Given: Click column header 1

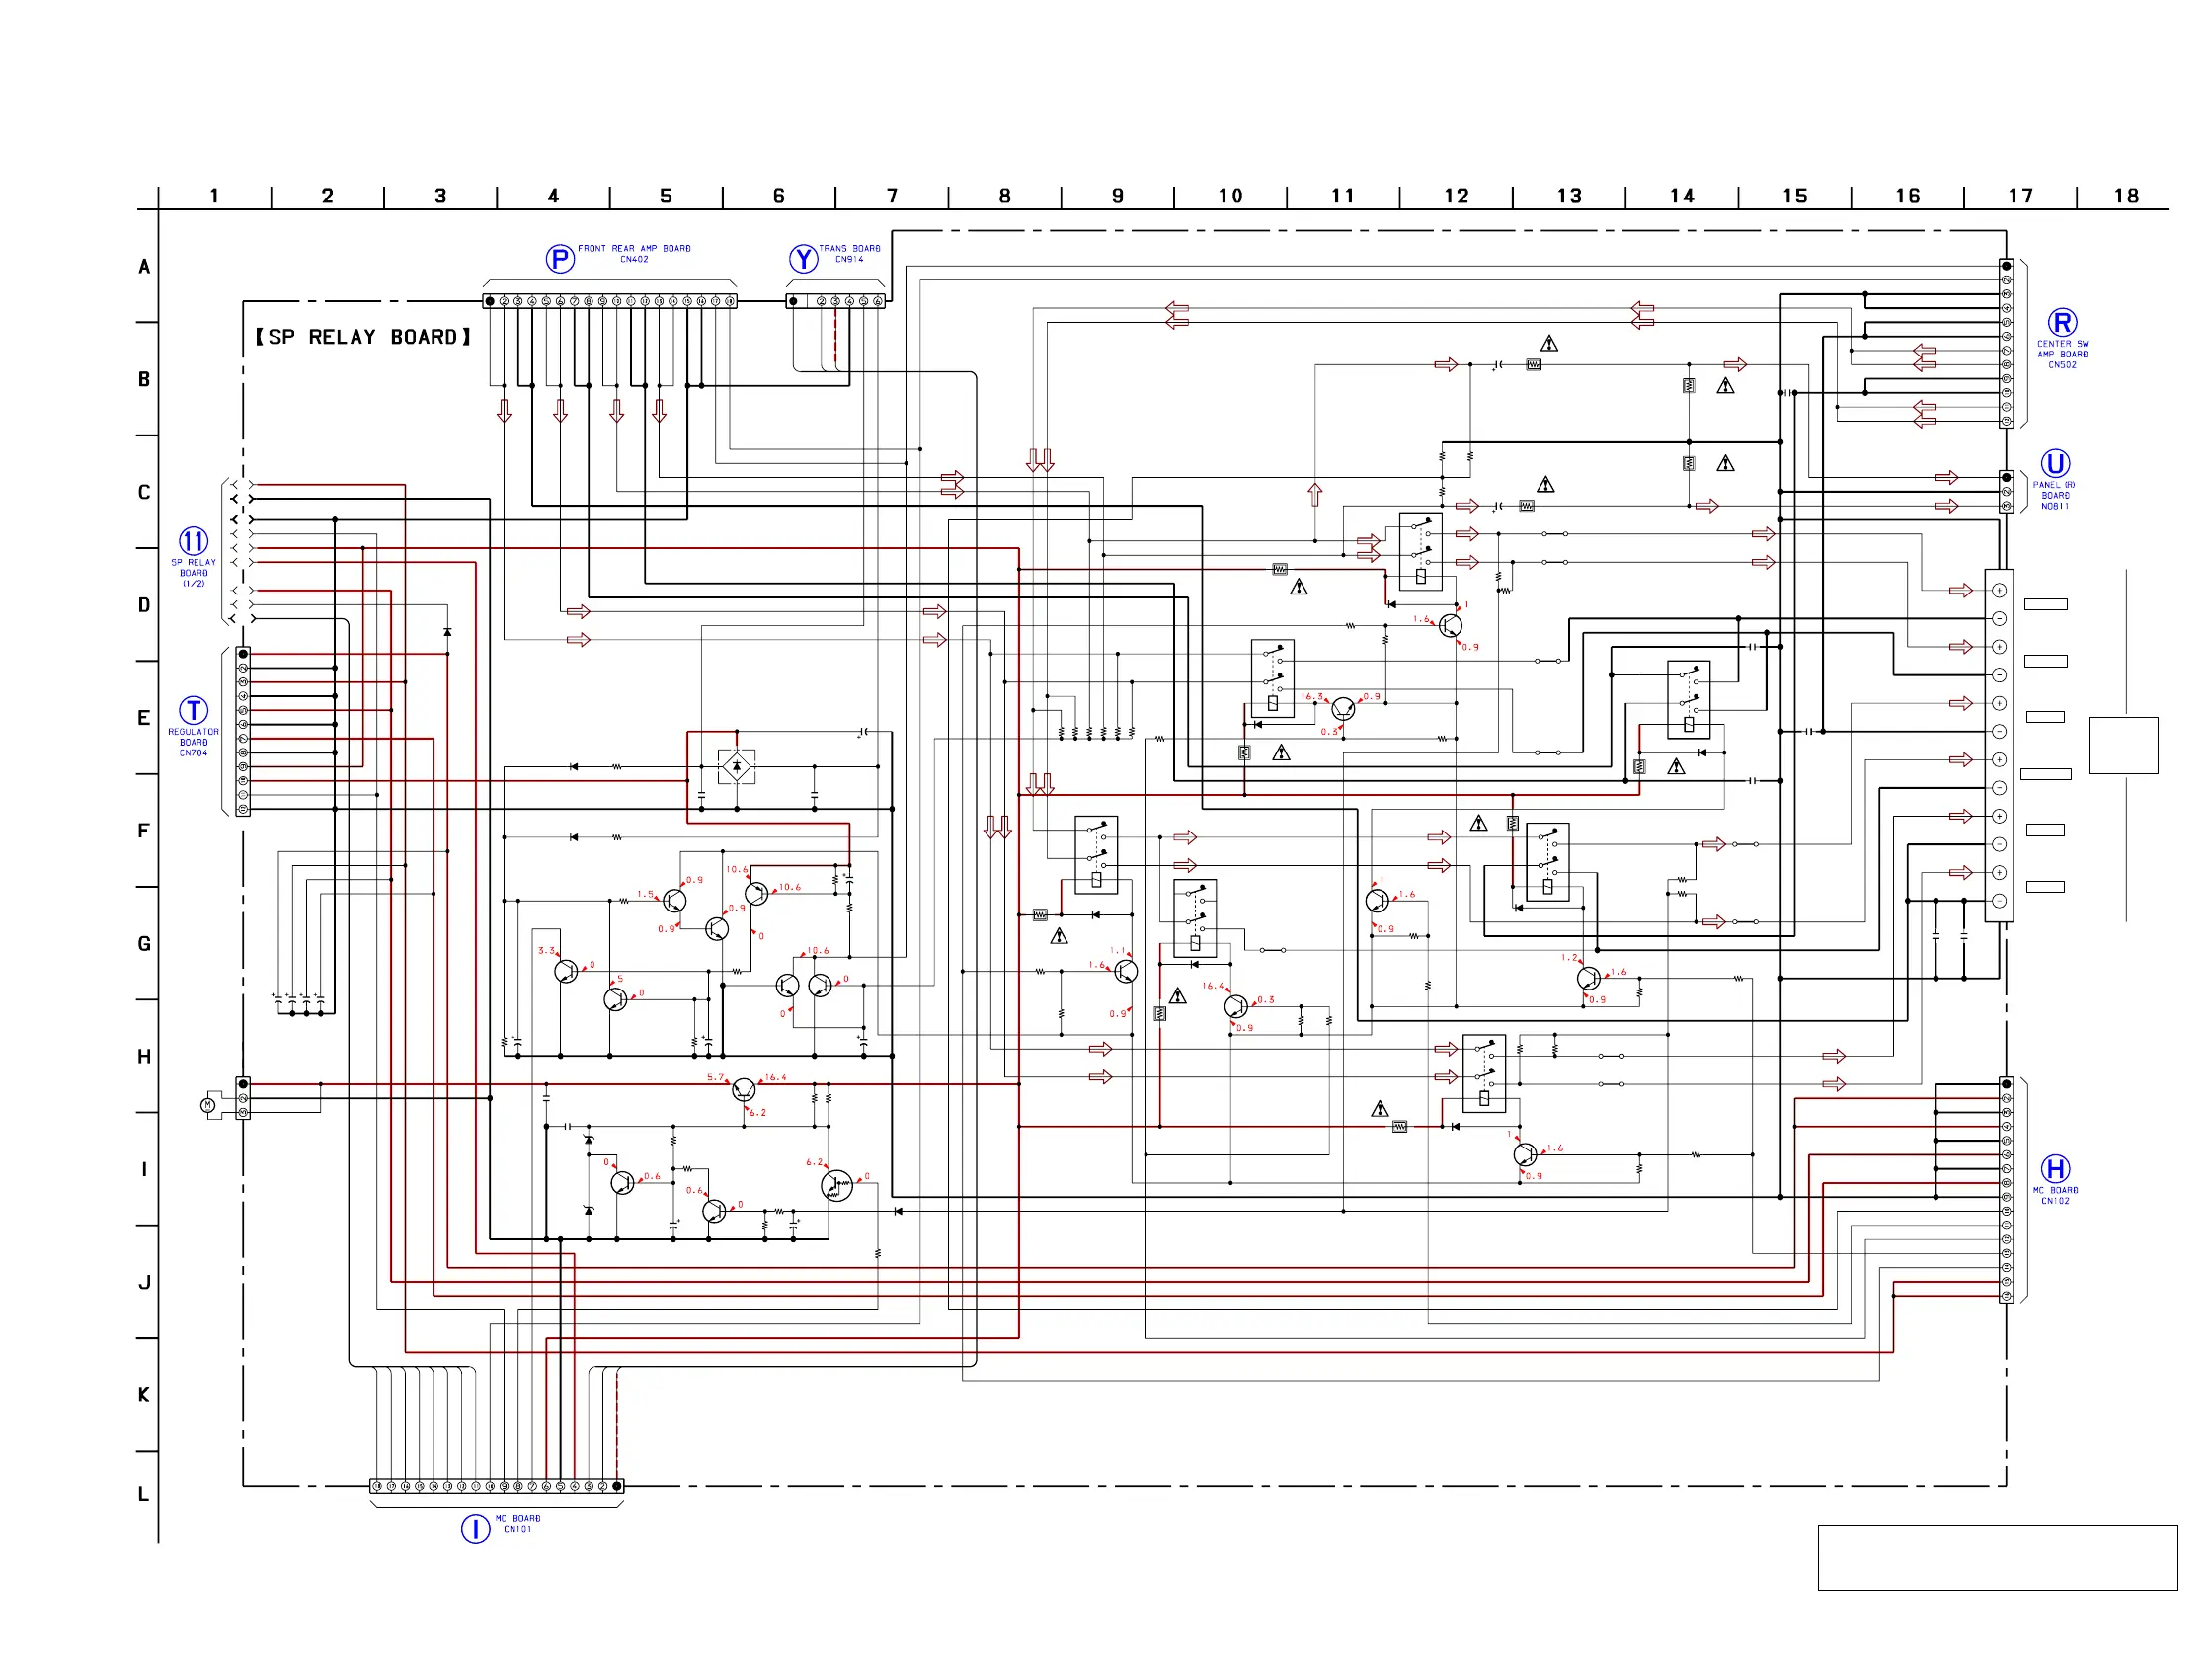Looking at the screenshot, I should pos(214,196).
